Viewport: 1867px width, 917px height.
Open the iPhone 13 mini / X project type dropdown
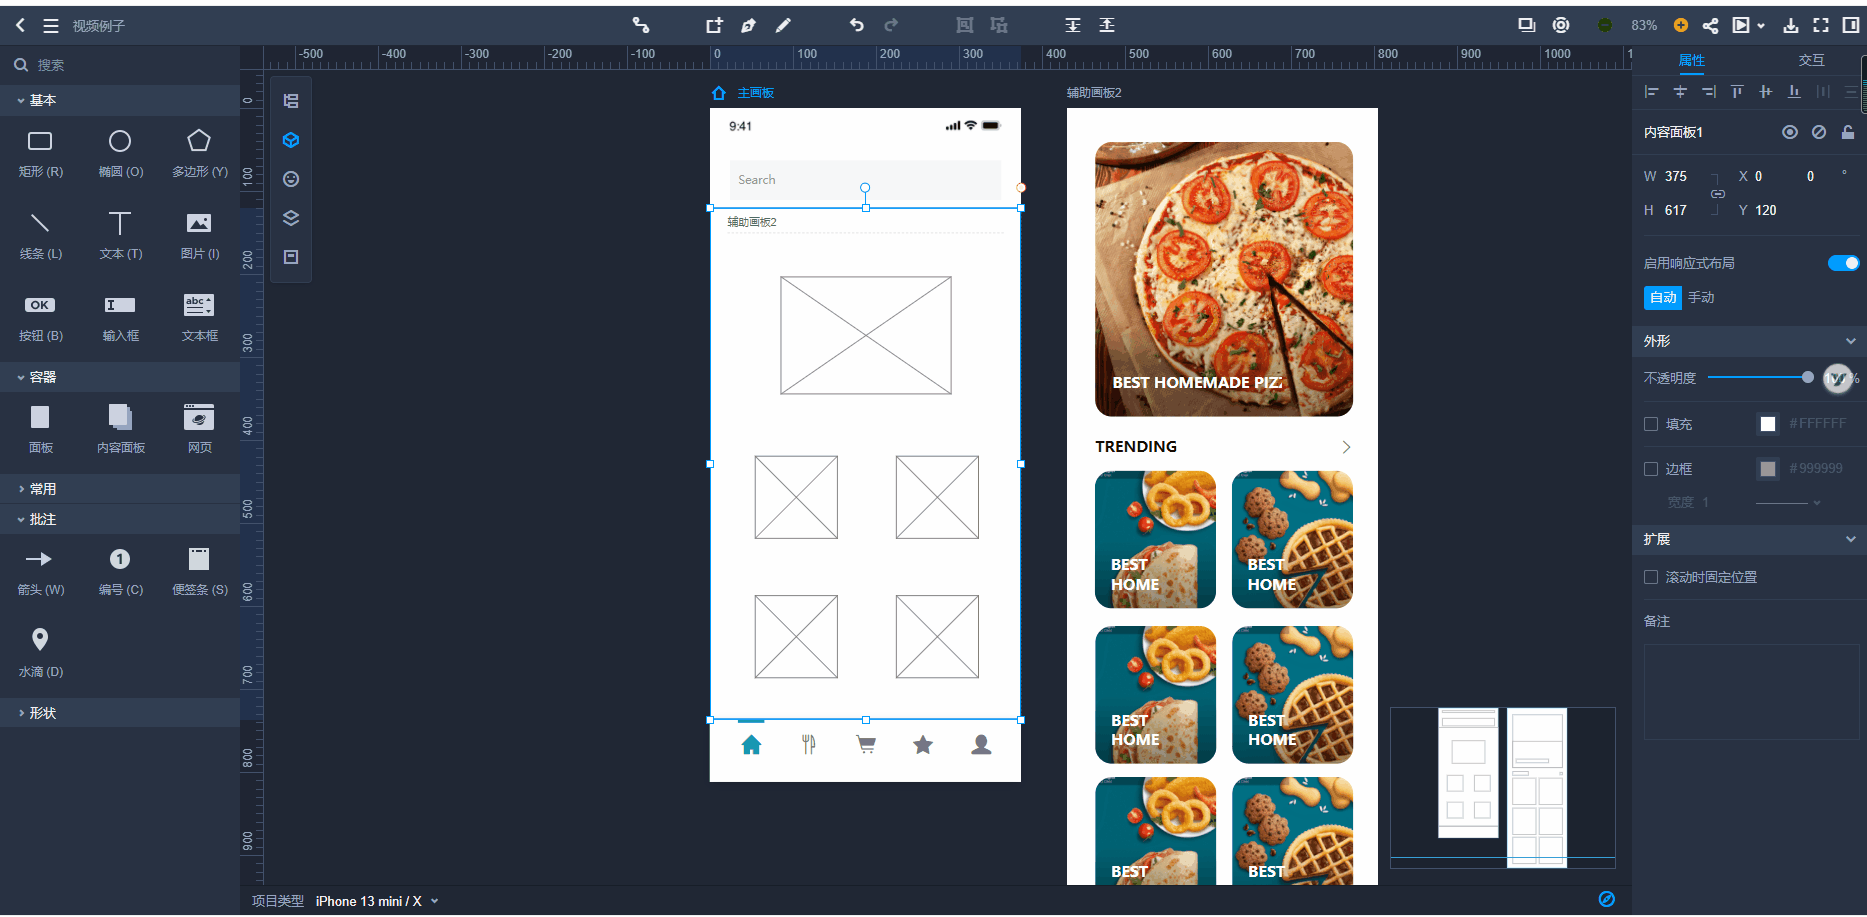pos(377,901)
